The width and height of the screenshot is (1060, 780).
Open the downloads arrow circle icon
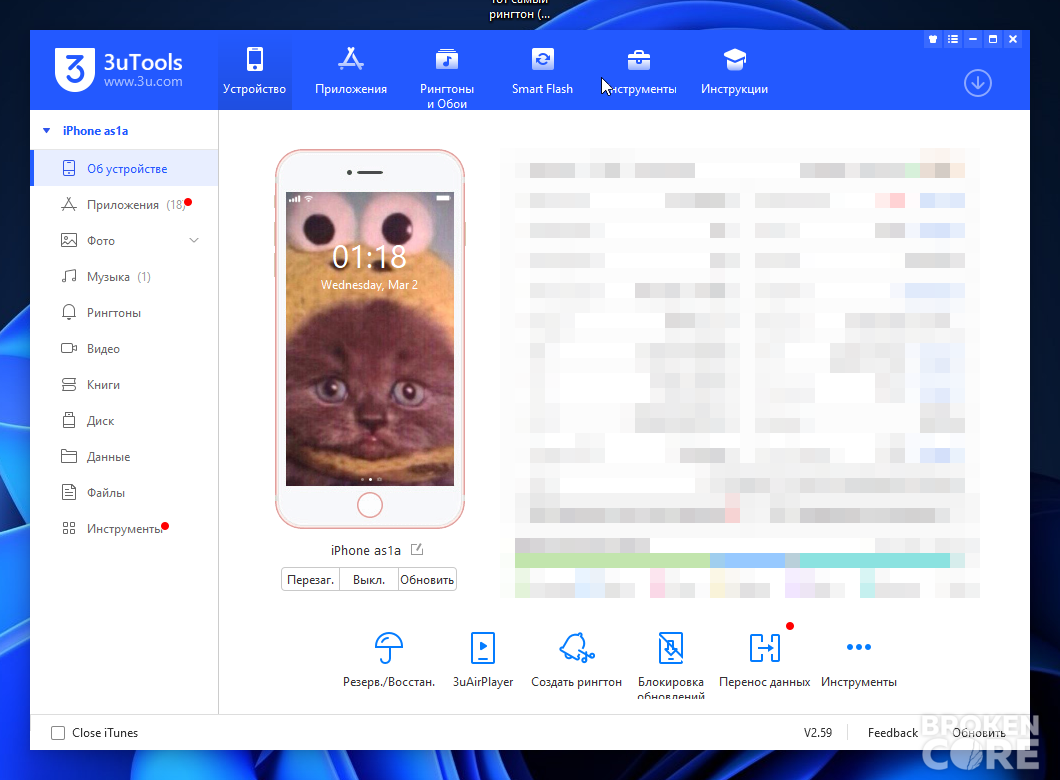[x=978, y=83]
